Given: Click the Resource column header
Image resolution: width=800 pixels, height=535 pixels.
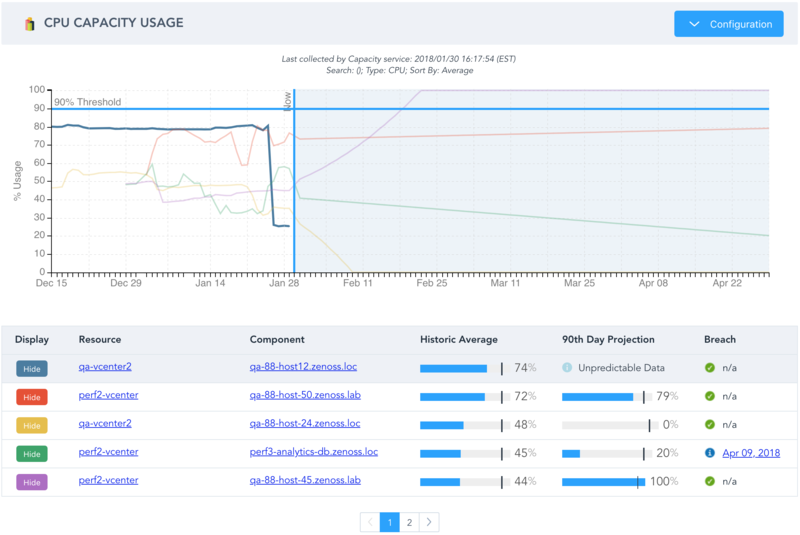Looking at the screenshot, I should click(100, 340).
